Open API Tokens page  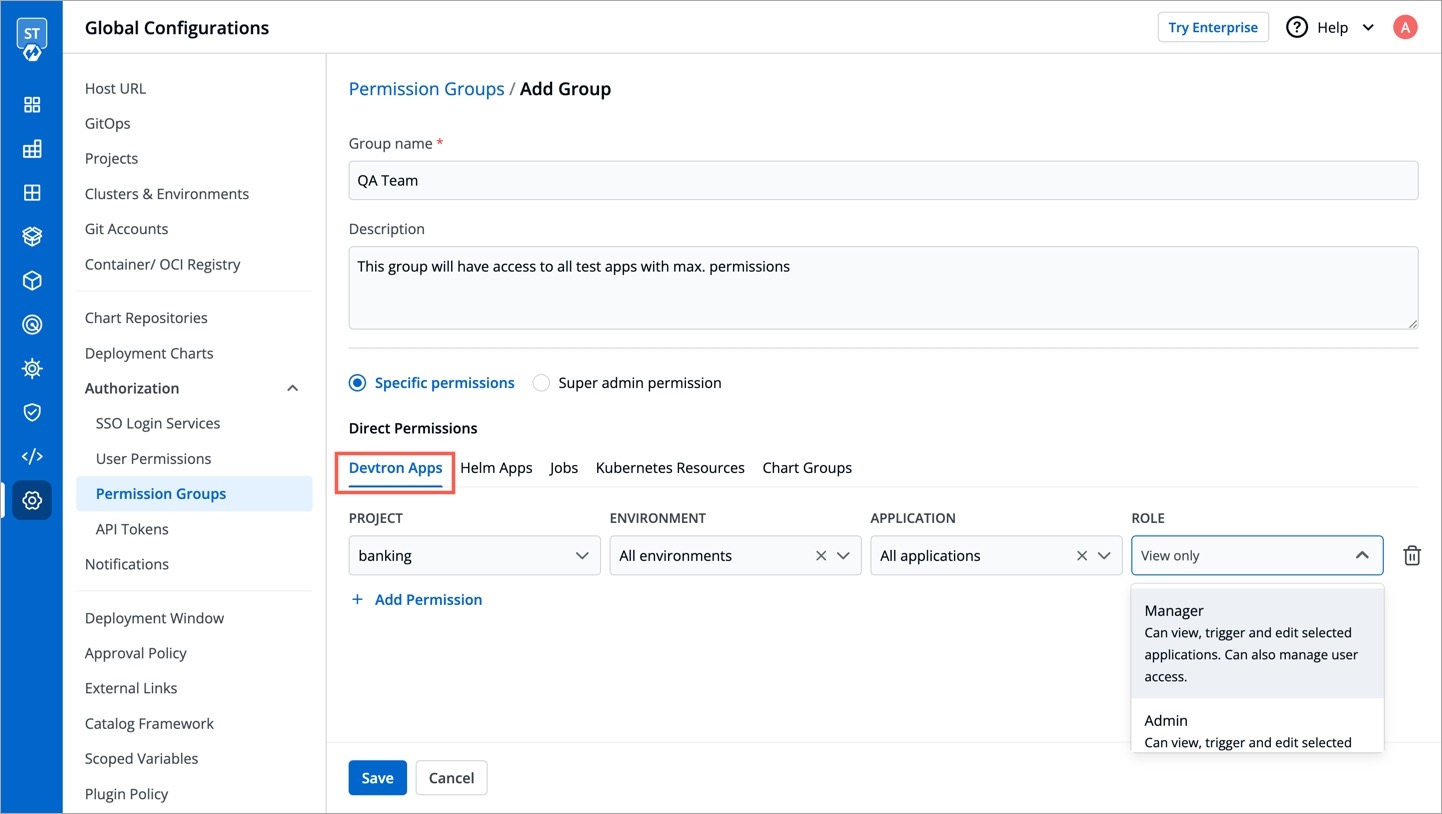(x=132, y=529)
